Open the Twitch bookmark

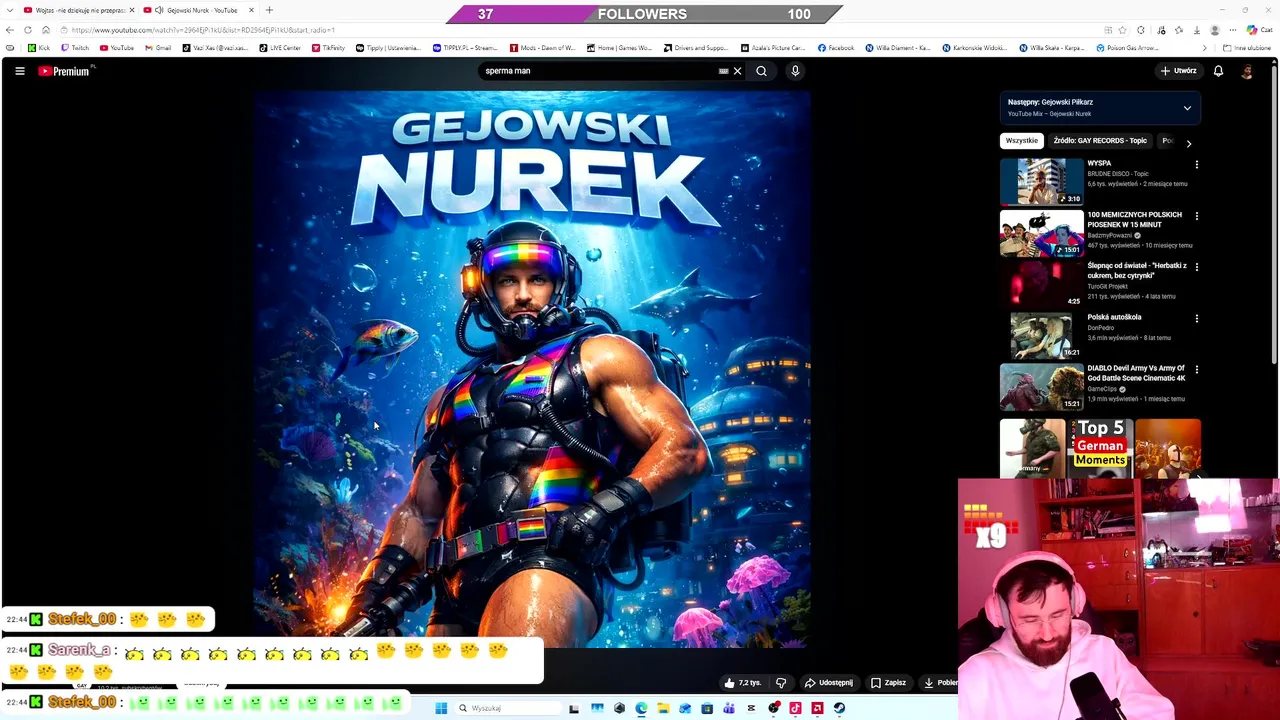[75, 48]
